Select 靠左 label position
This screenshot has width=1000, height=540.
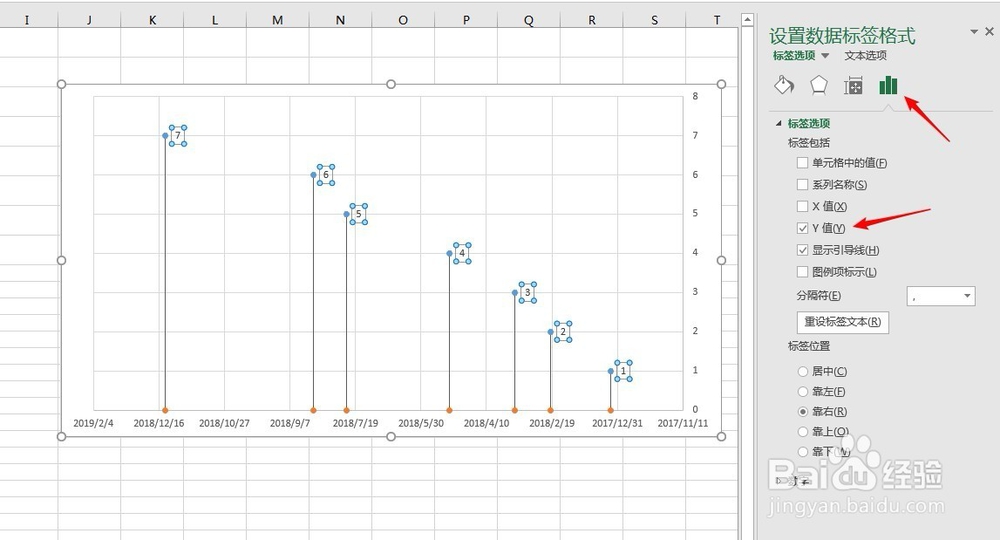803,391
